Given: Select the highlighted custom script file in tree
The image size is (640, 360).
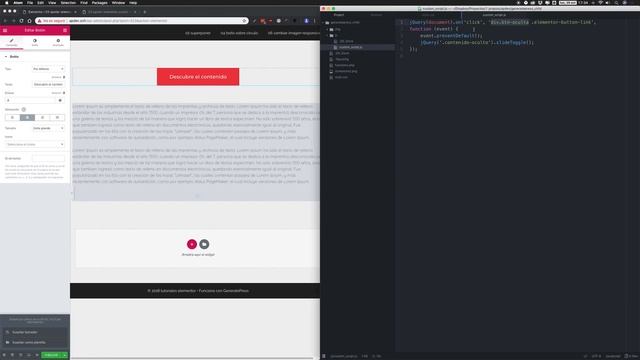Looking at the screenshot, I should [350, 47].
